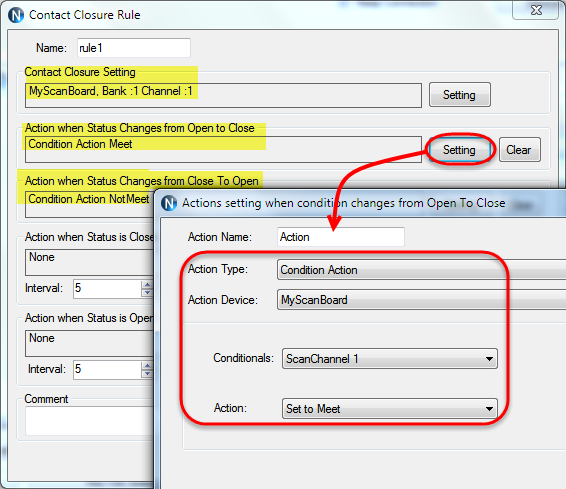Clear the Open to Close action
Viewport: 566px width, 489px height.
[x=519, y=150]
